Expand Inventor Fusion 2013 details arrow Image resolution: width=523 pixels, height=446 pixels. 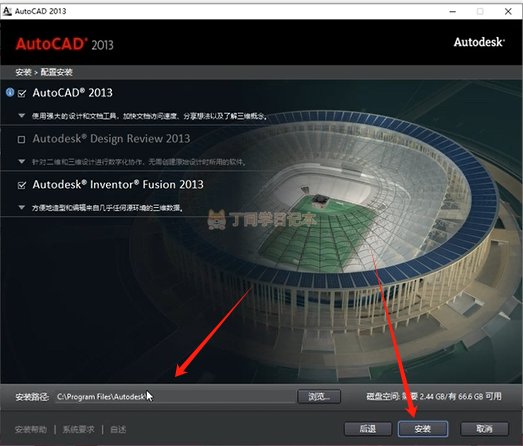22,207
